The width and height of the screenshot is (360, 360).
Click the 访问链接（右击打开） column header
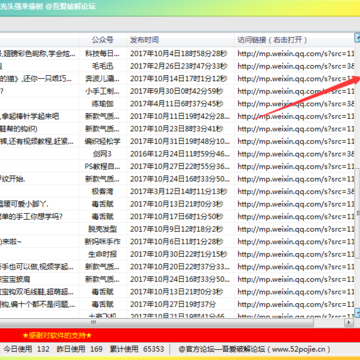tap(294, 40)
